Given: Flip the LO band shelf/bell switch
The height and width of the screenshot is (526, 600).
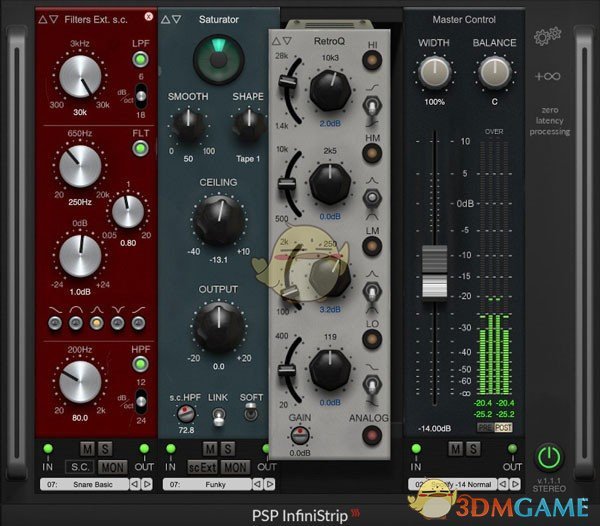Looking at the screenshot, I should pos(372,385).
